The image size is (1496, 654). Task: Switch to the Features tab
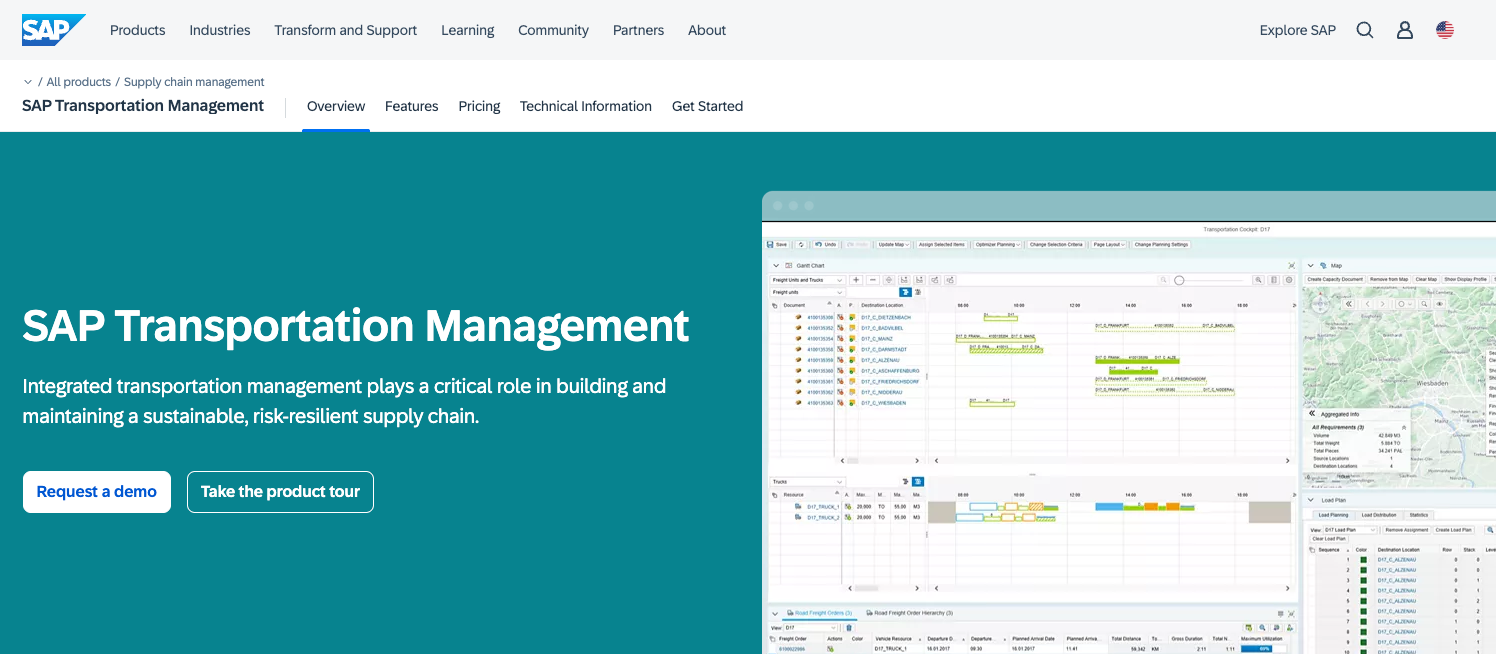[x=412, y=106]
